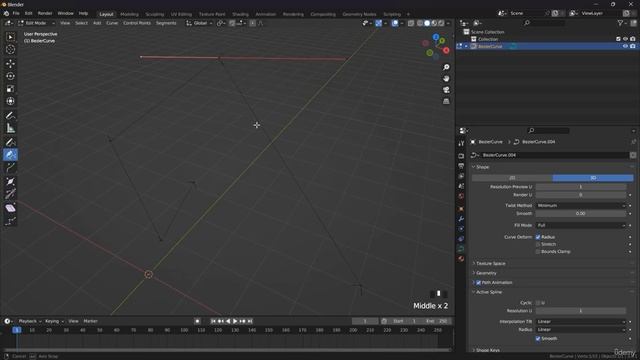
Task: Open the Tool properties tab
Action: point(461,143)
